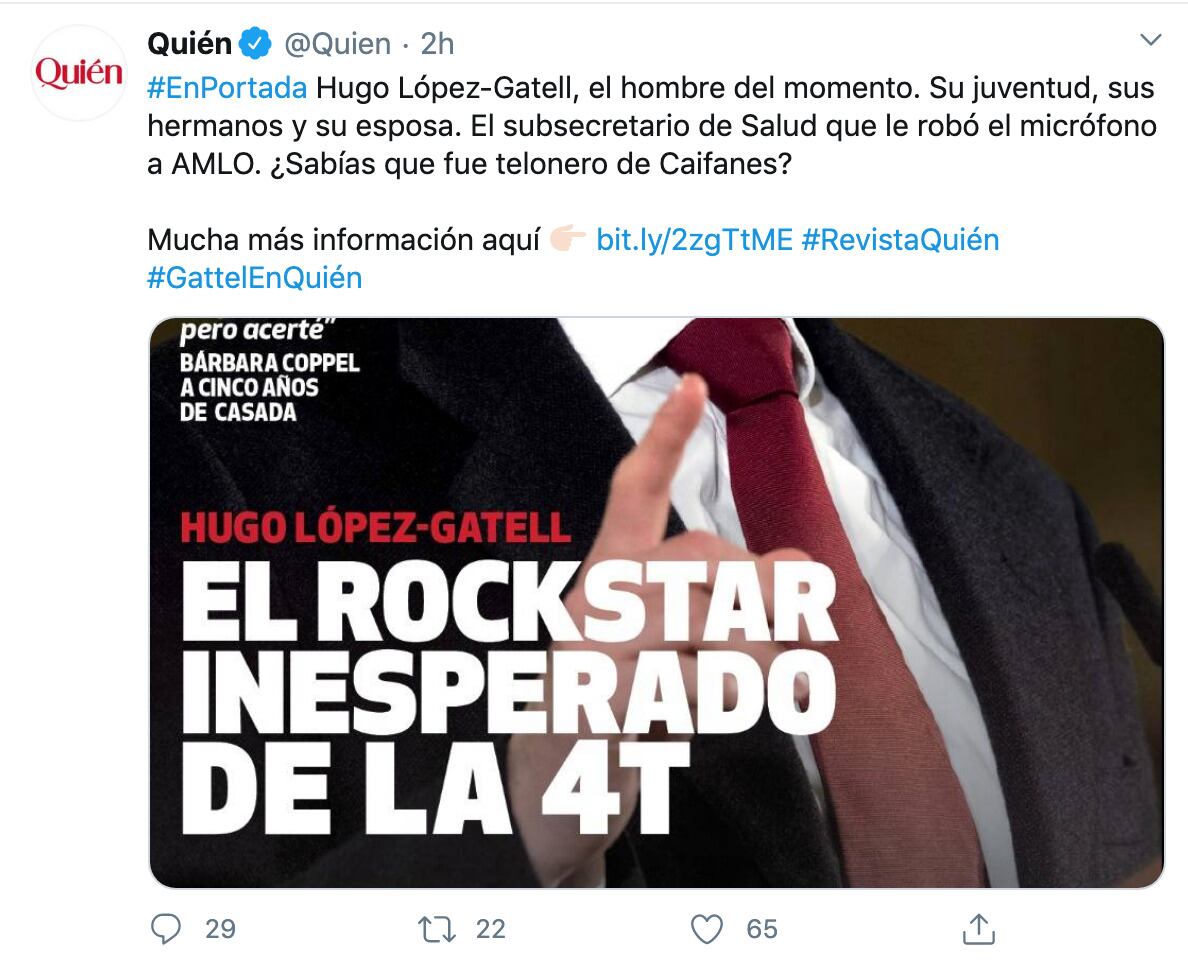Click the reply count 29
The height and width of the screenshot is (964, 1188).
point(220,929)
